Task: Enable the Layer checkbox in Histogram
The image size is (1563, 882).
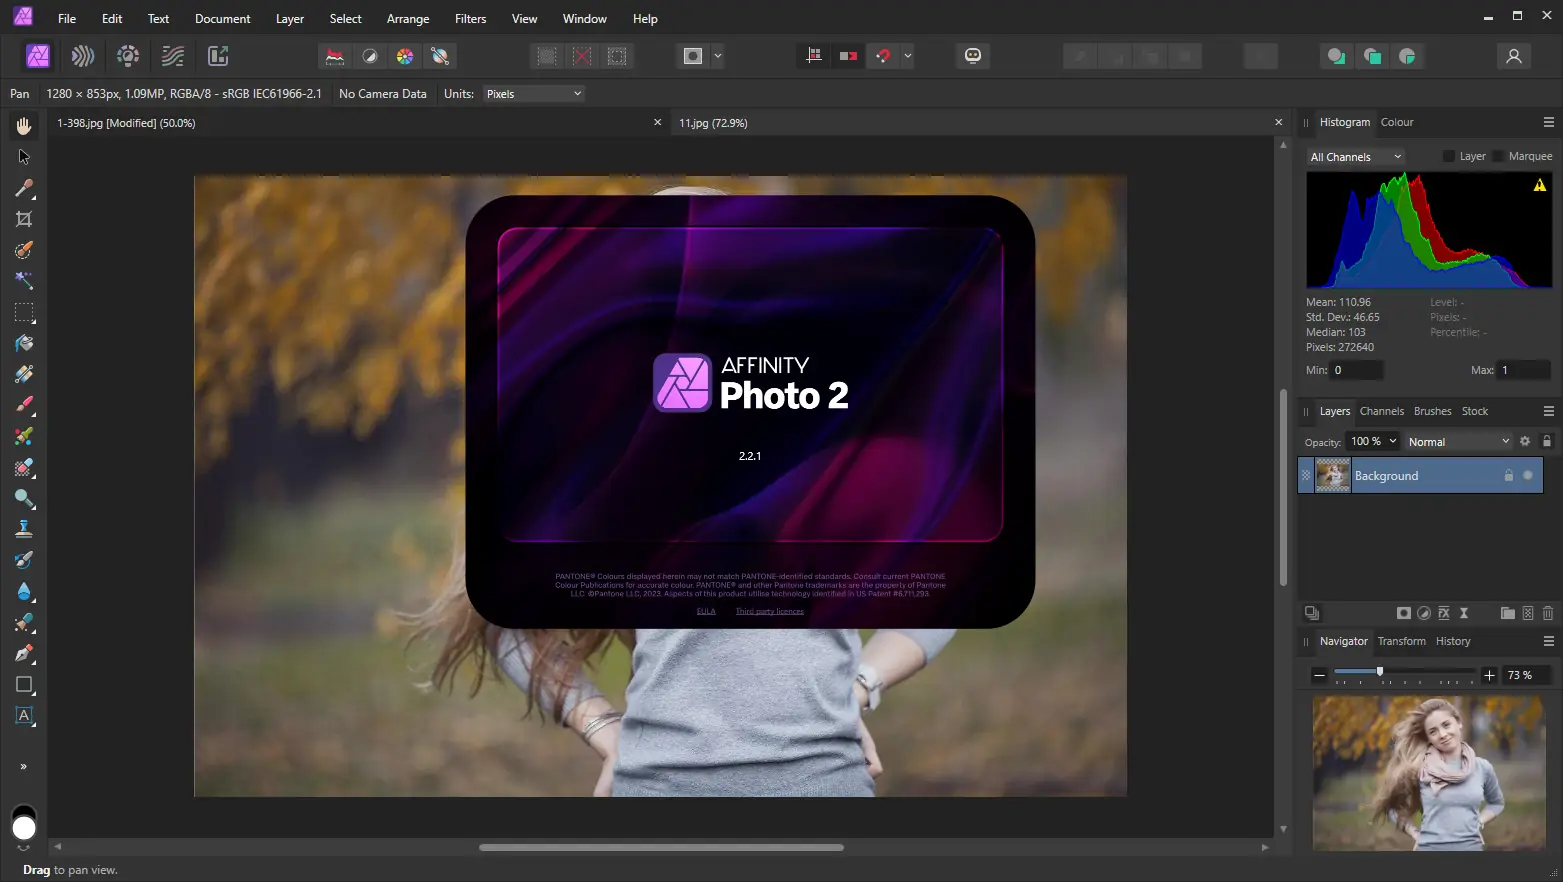Action: click(1448, 156)
